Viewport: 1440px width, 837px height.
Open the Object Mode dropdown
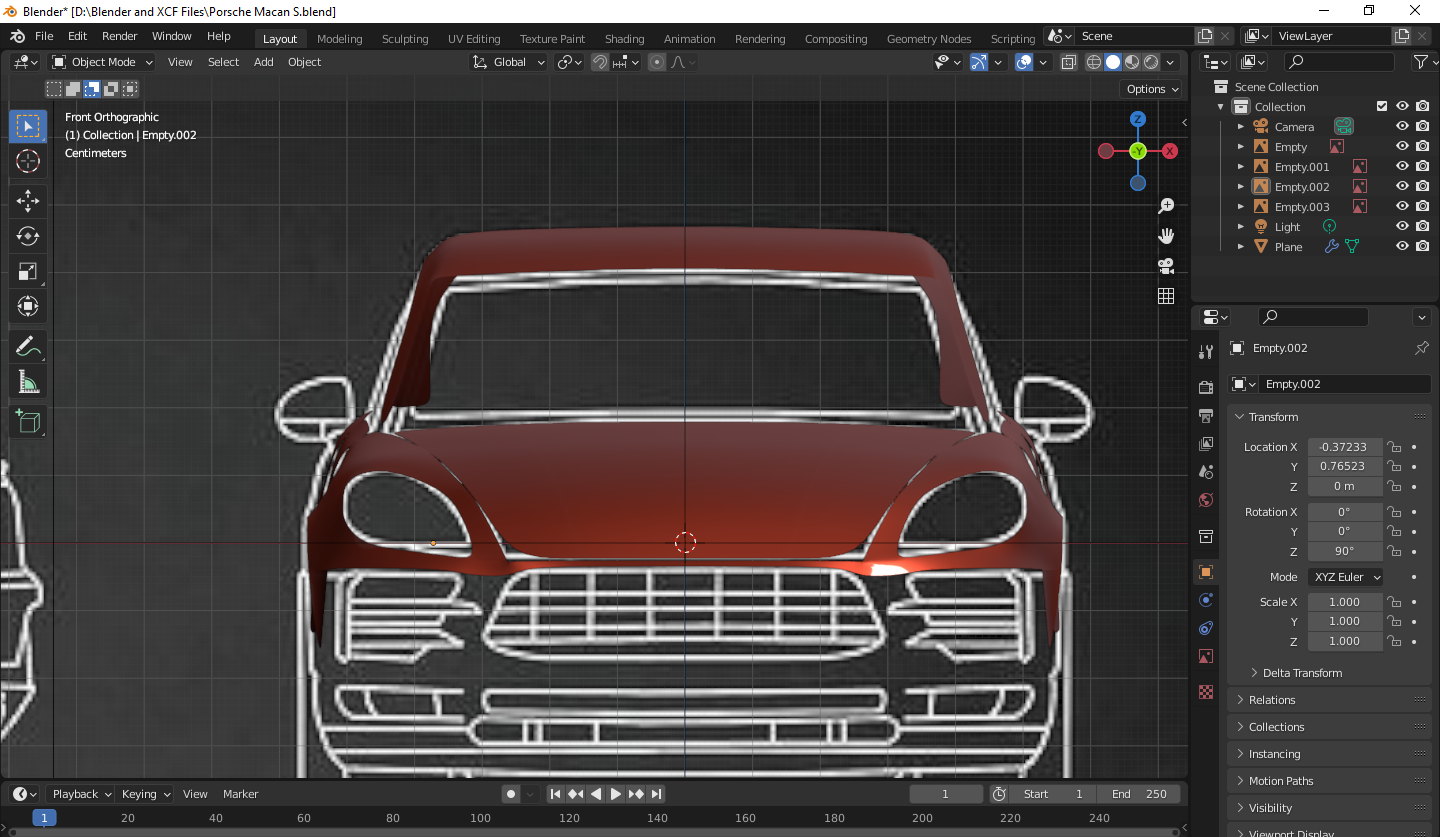(103, 62)
